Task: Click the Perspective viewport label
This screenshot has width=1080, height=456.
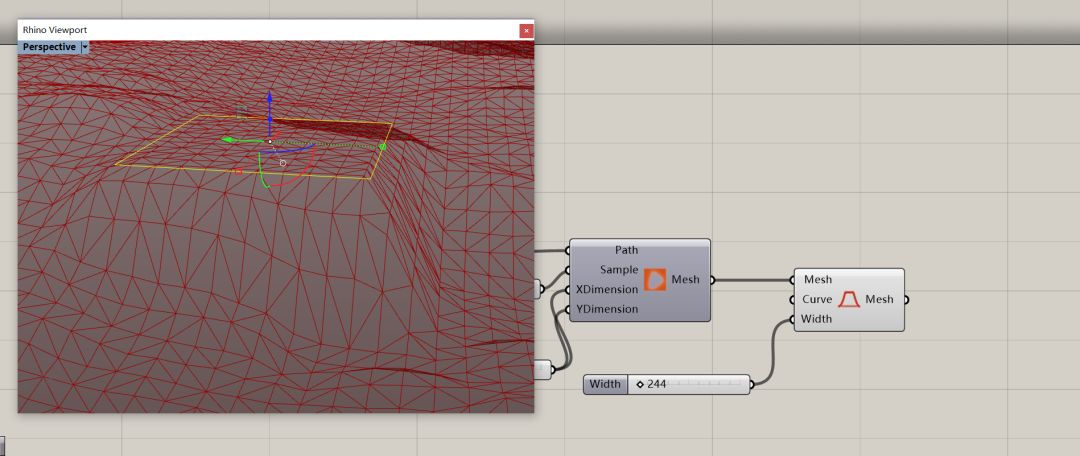Action: point(49,47)
